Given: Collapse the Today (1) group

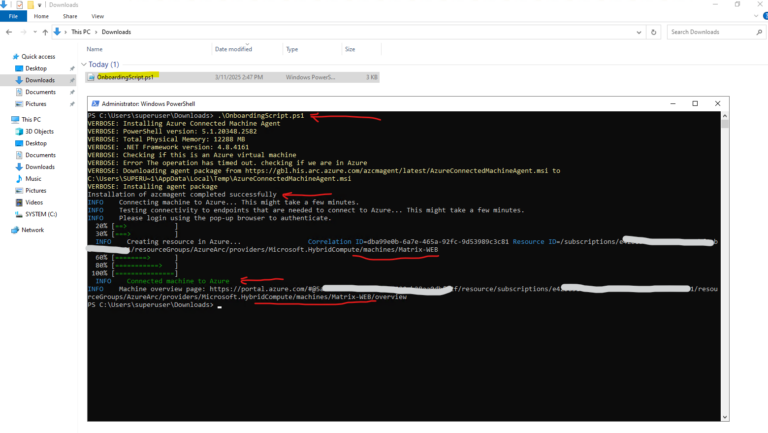Looking at the screenshot, I should (x=84, y=64).
